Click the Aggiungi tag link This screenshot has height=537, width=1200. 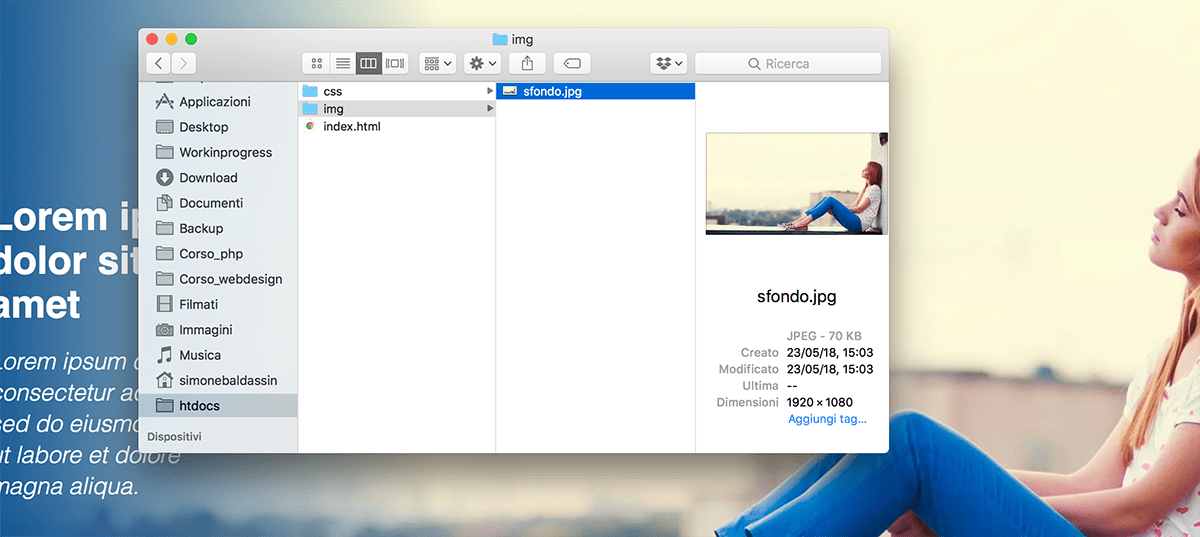point(827,419)
